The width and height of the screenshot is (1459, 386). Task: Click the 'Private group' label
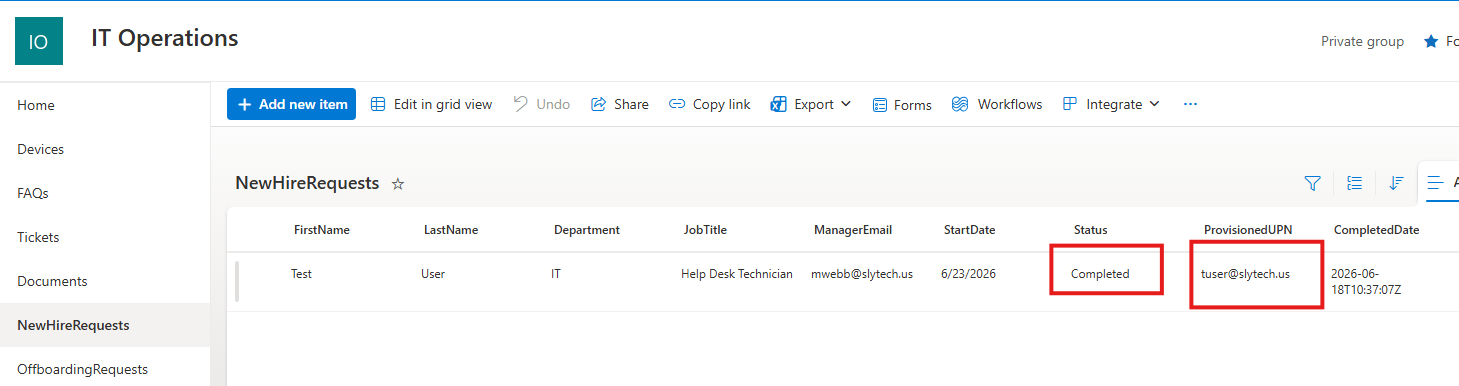1362,41
